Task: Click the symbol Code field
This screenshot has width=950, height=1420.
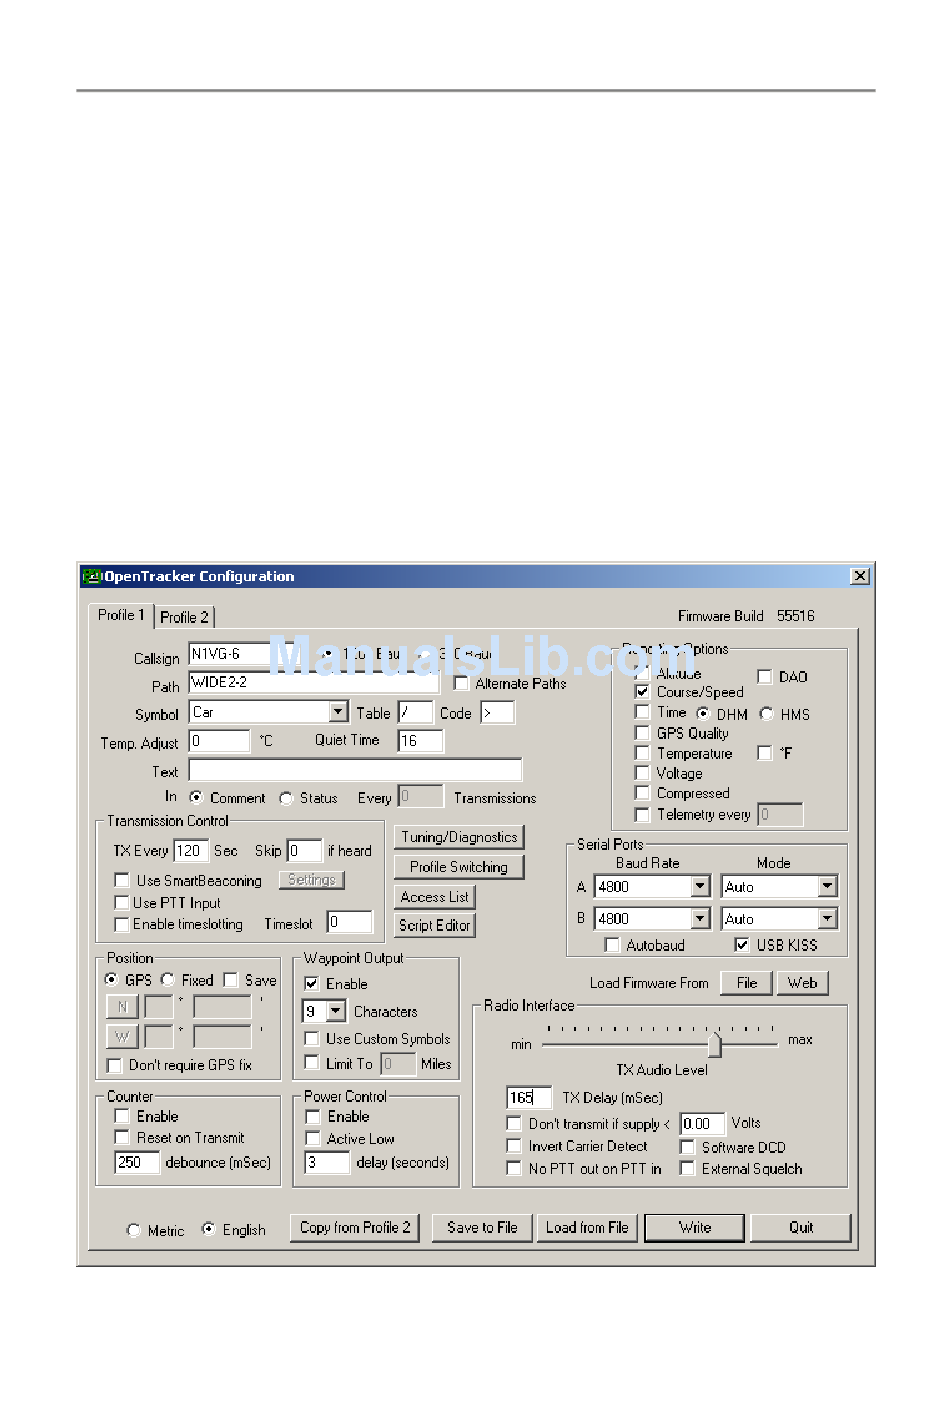Action: pyautogui.click(x=497, y=712)
